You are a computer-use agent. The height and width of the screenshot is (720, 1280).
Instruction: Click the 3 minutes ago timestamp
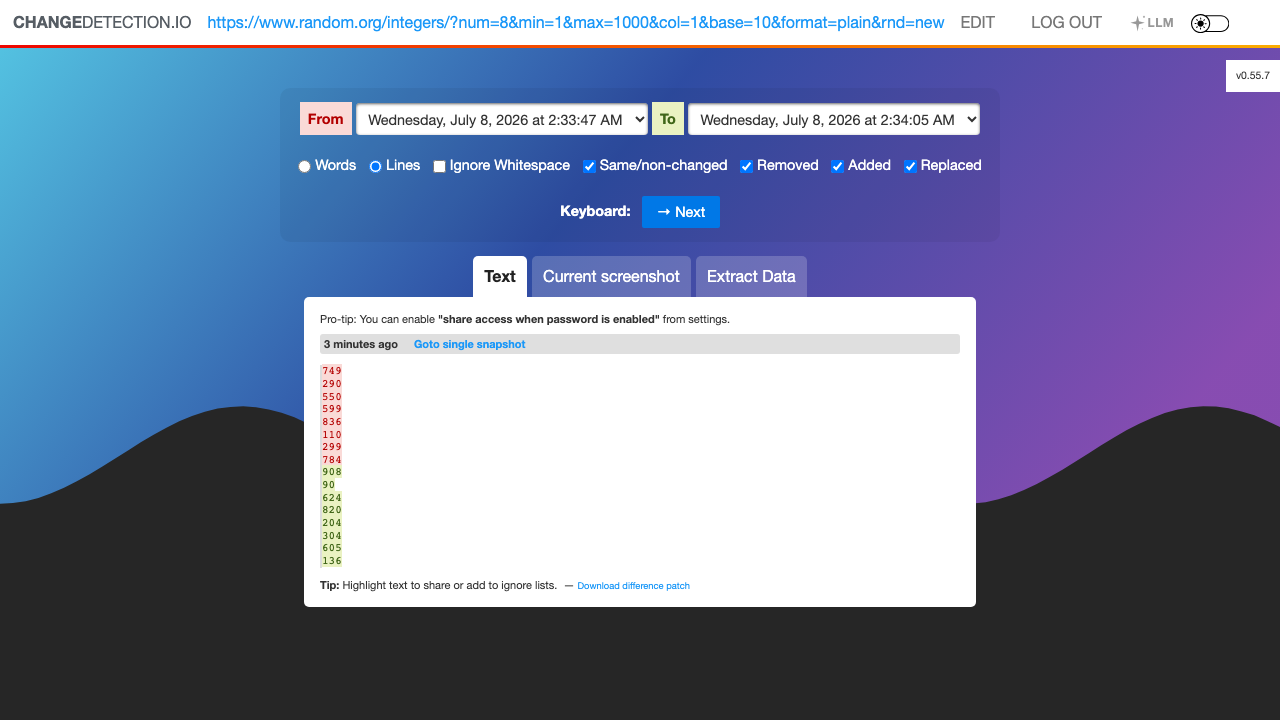click(x=361, y=344)
